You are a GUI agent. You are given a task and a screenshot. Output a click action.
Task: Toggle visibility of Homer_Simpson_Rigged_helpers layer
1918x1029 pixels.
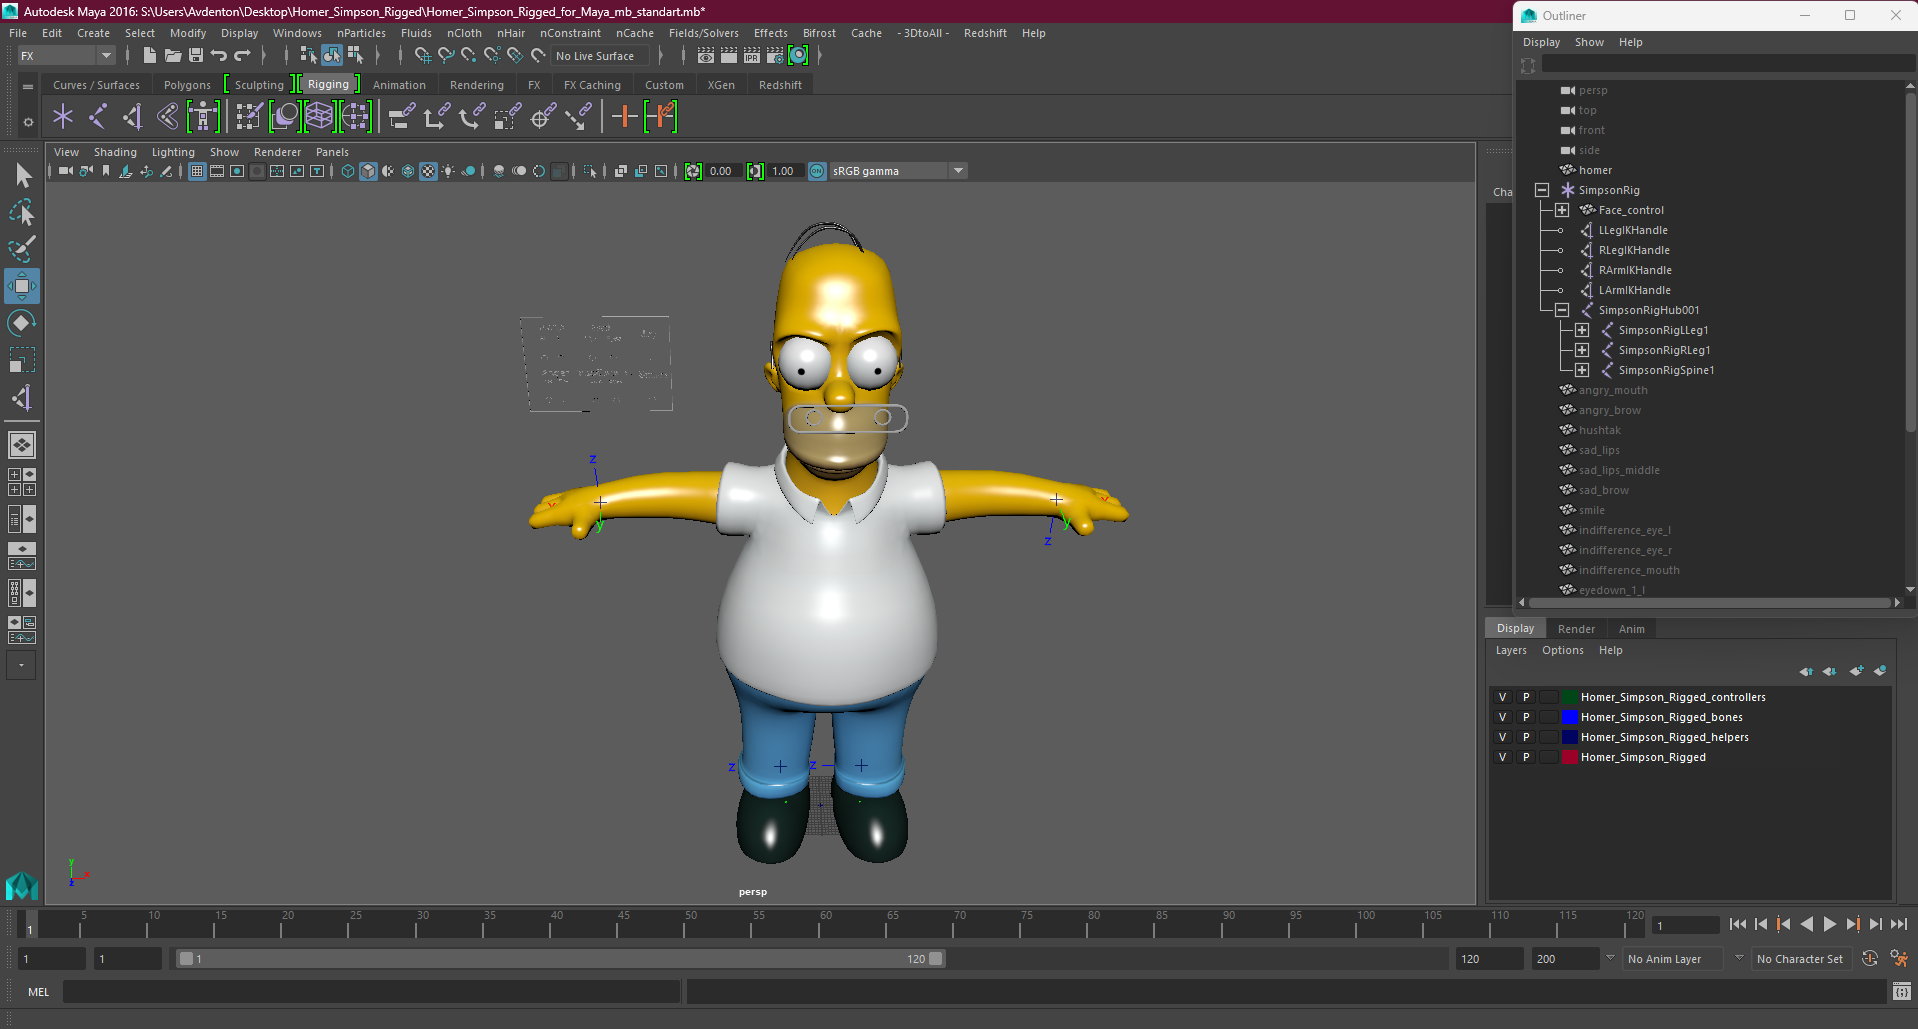tap(1502, 737)
